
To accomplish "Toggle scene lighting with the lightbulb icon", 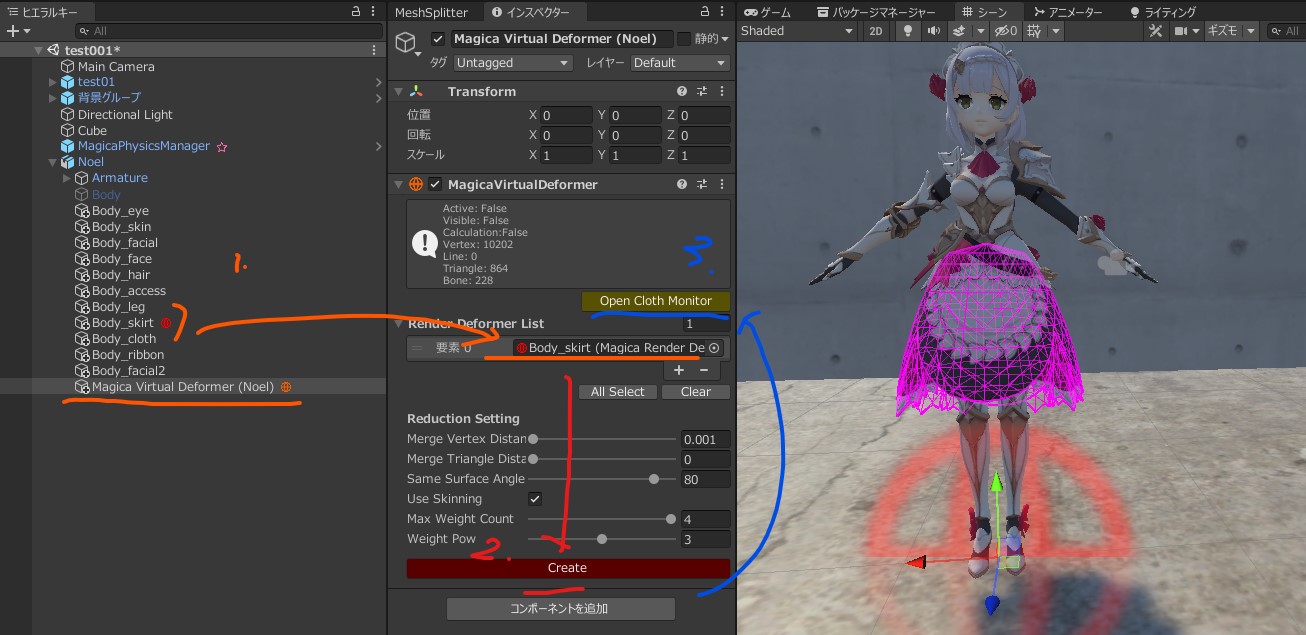I will point(908,31).
